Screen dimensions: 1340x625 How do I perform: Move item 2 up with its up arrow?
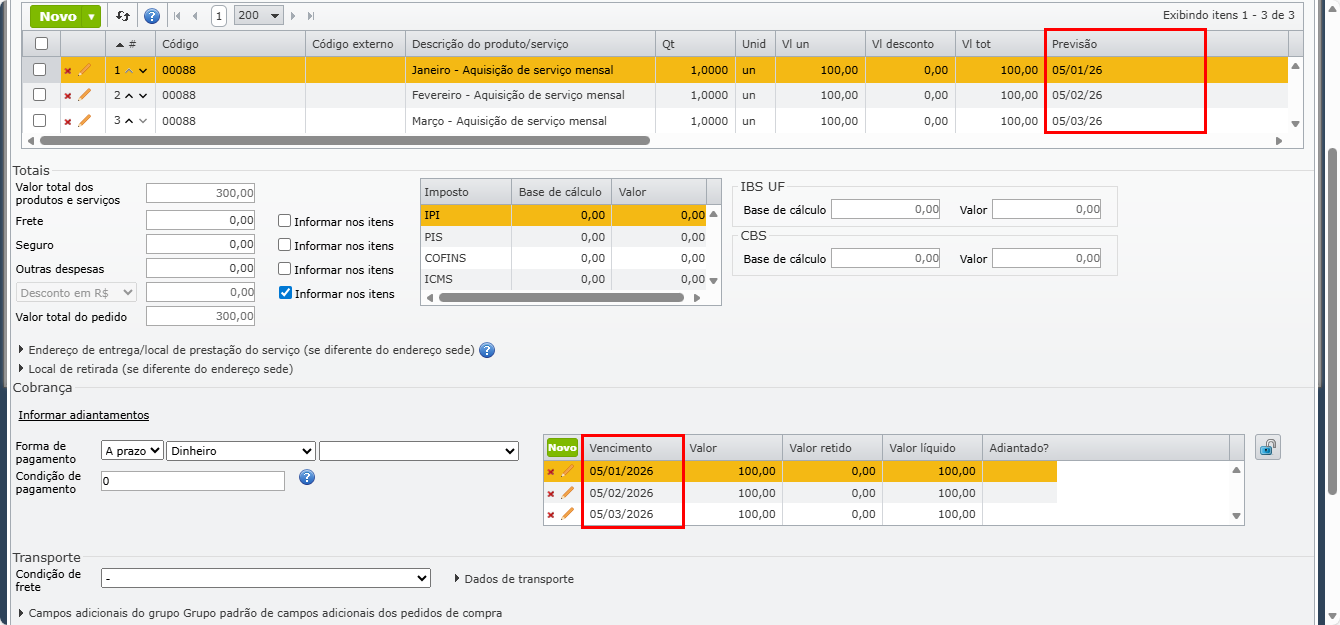pyautogui.click(x=129, y=96)
